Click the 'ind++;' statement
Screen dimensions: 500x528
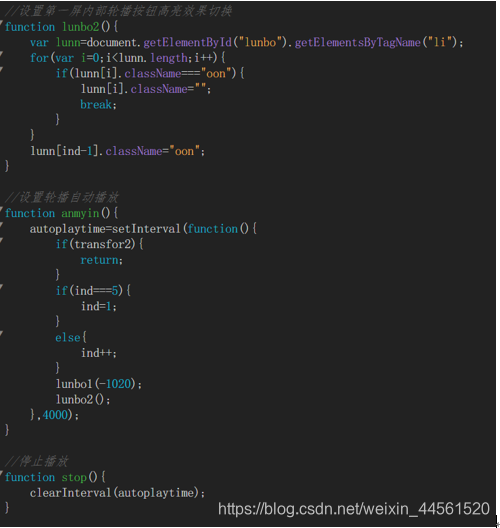99,353
